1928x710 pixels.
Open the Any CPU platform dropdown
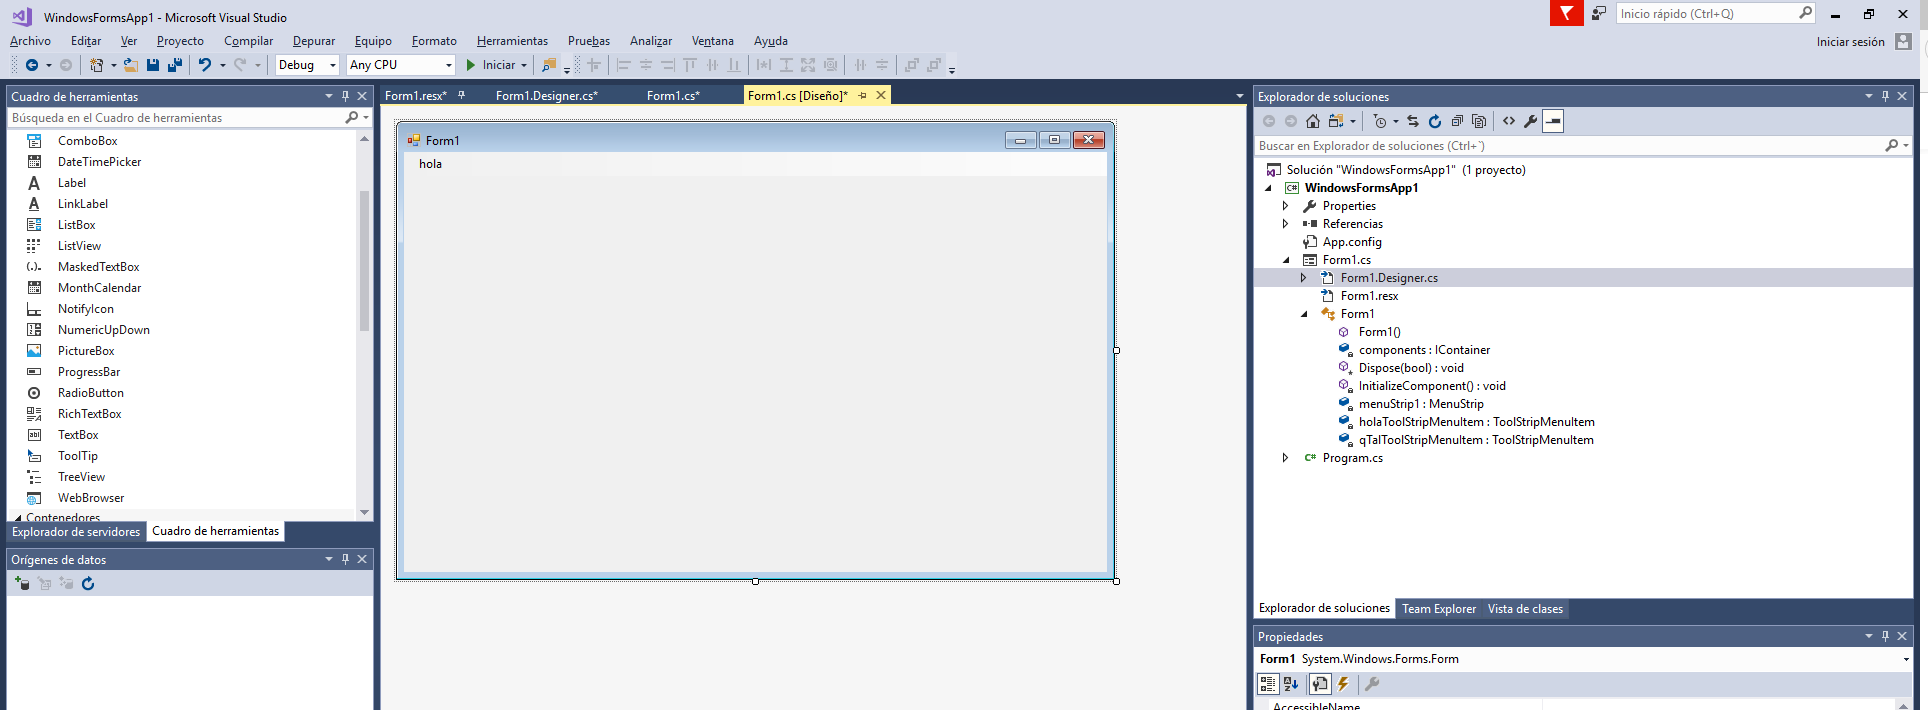(x=401, y=65)
